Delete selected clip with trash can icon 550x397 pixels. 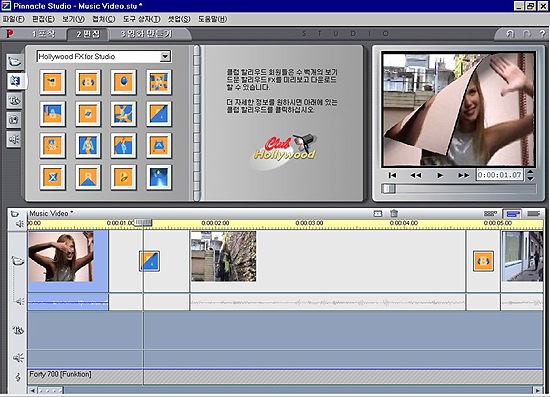point(394,213)
